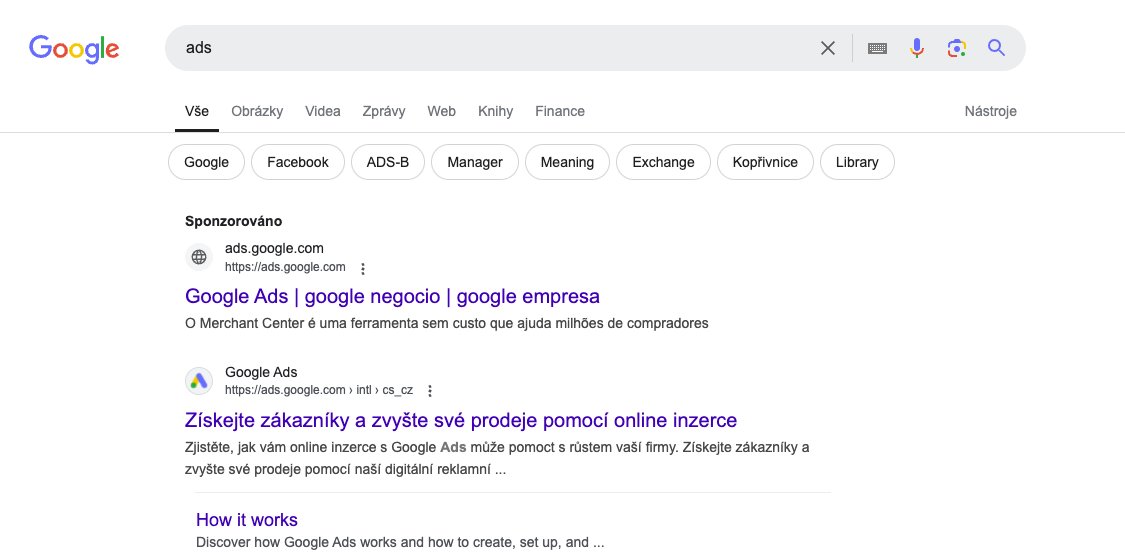Select the Library suggestion chip
This screenshot has height=552, width=1125.
pos(857,162)
